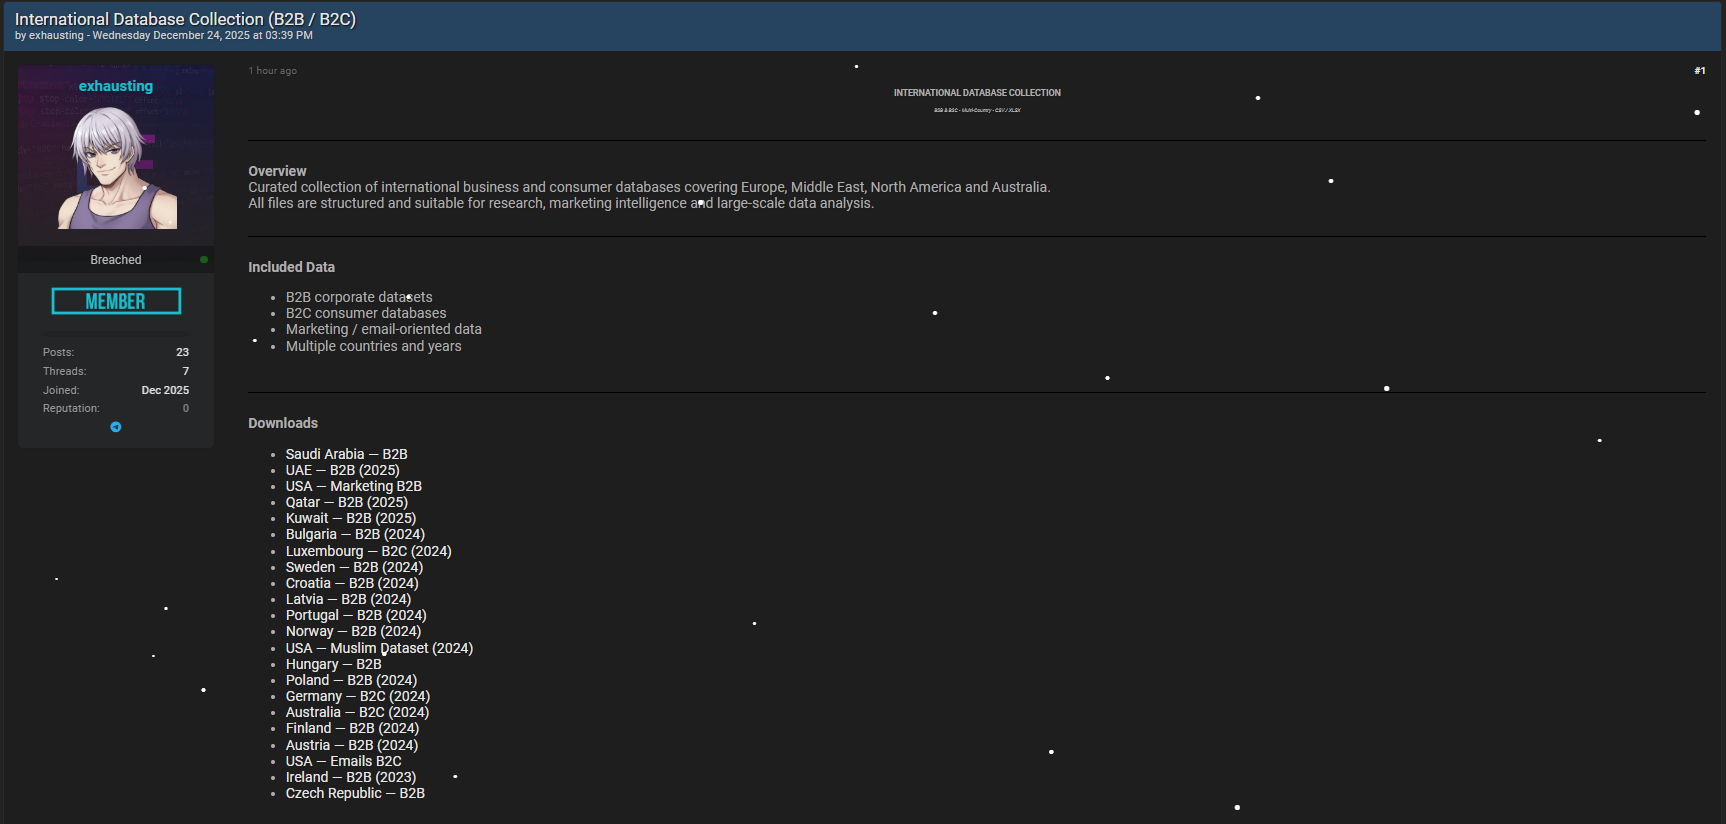Click the MEMBER rank badge
This screenshot has height=824, width=1726.
click(x=116, y=301)
